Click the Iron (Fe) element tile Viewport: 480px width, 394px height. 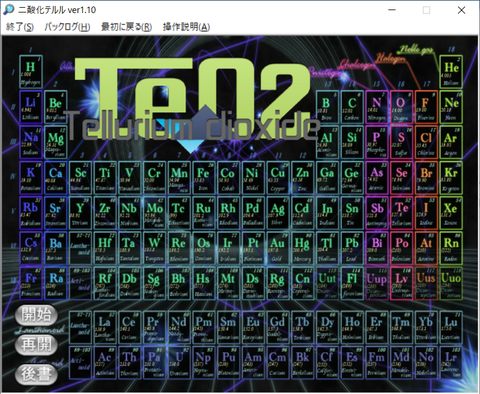click(204, 178)
